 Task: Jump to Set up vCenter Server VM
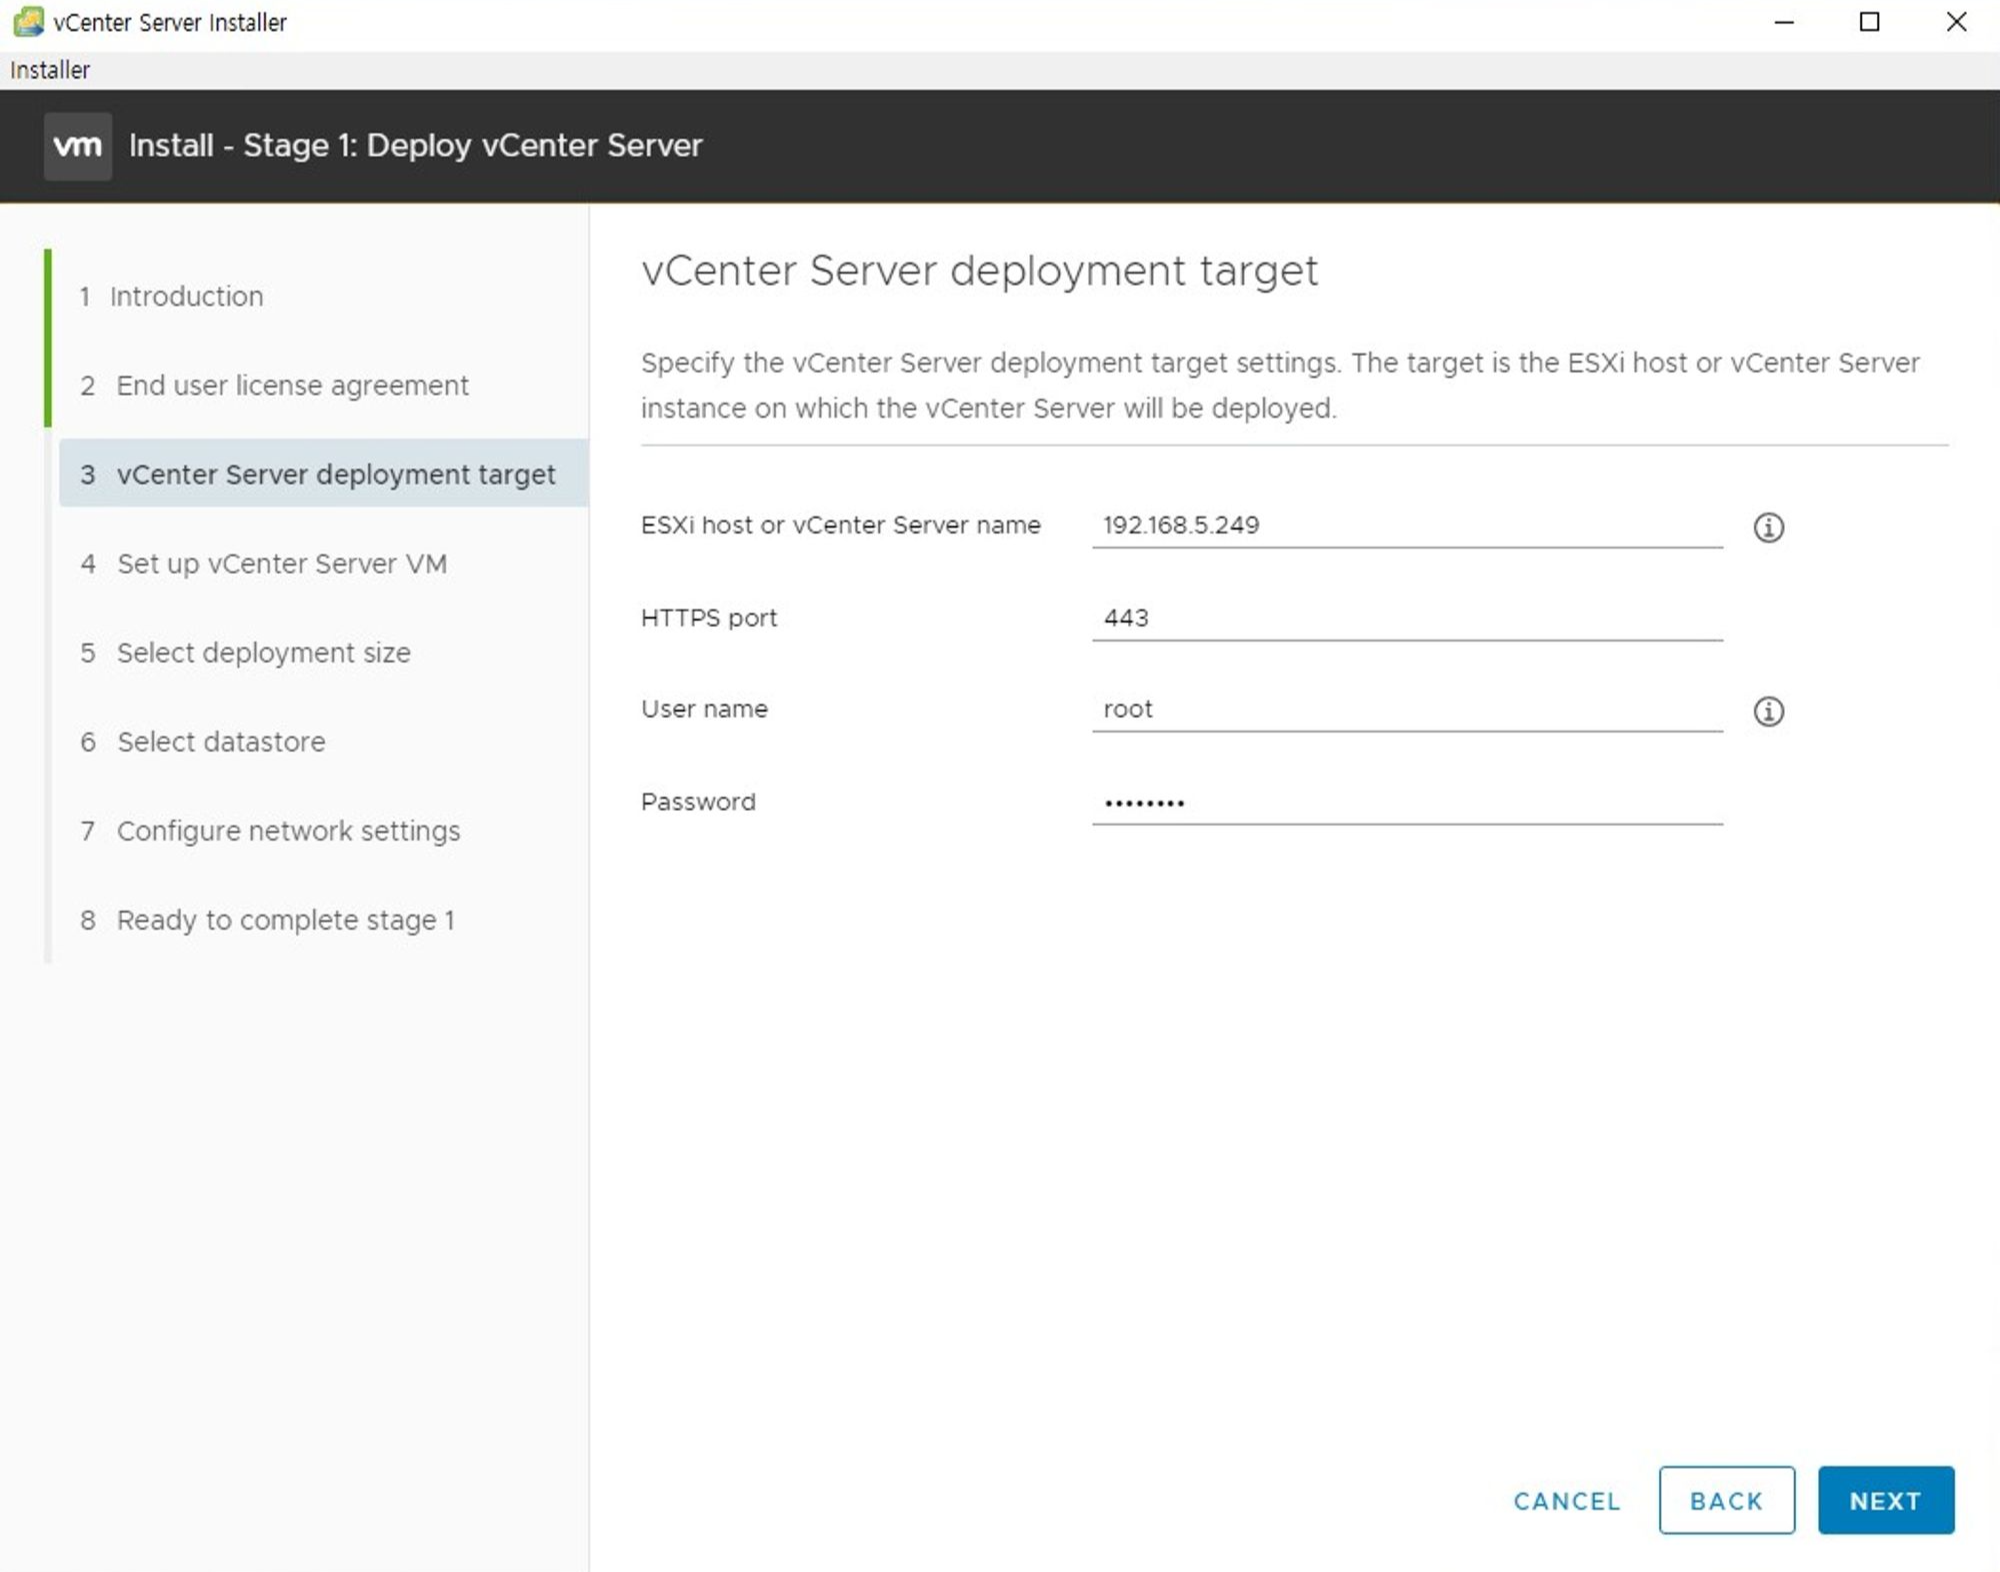(x=281, y=563)
